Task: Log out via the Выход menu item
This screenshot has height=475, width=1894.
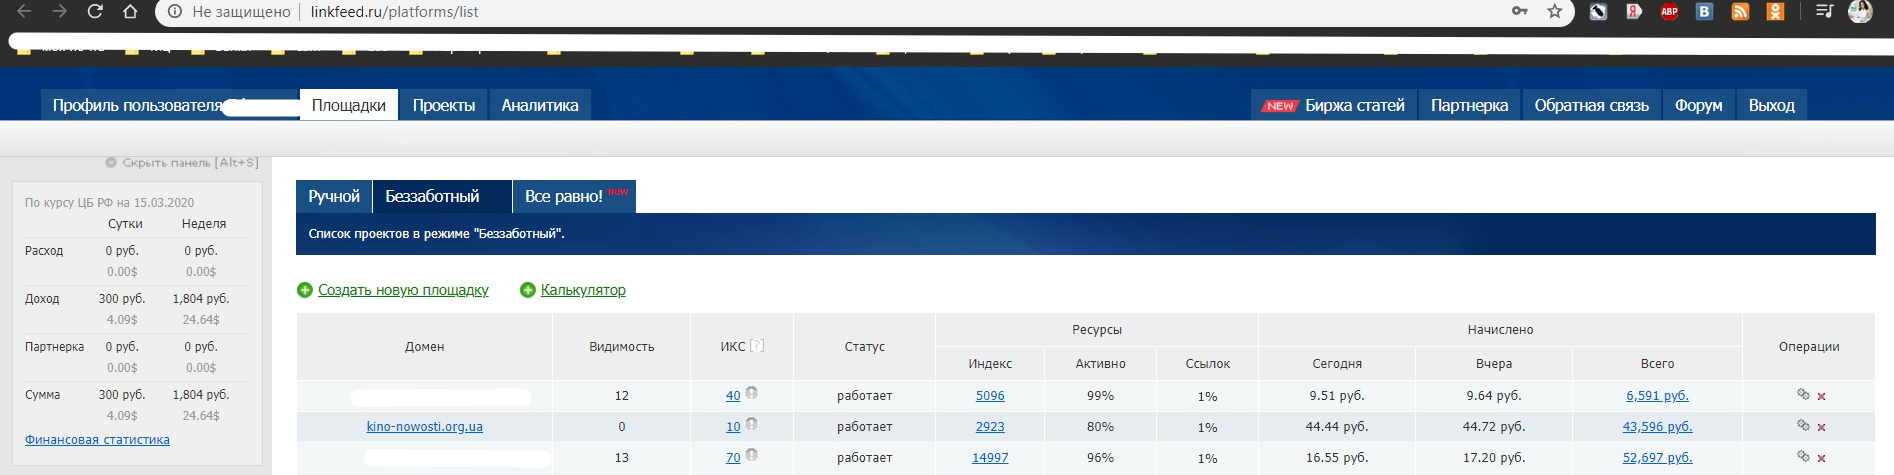Action: tap(1772, 105)
